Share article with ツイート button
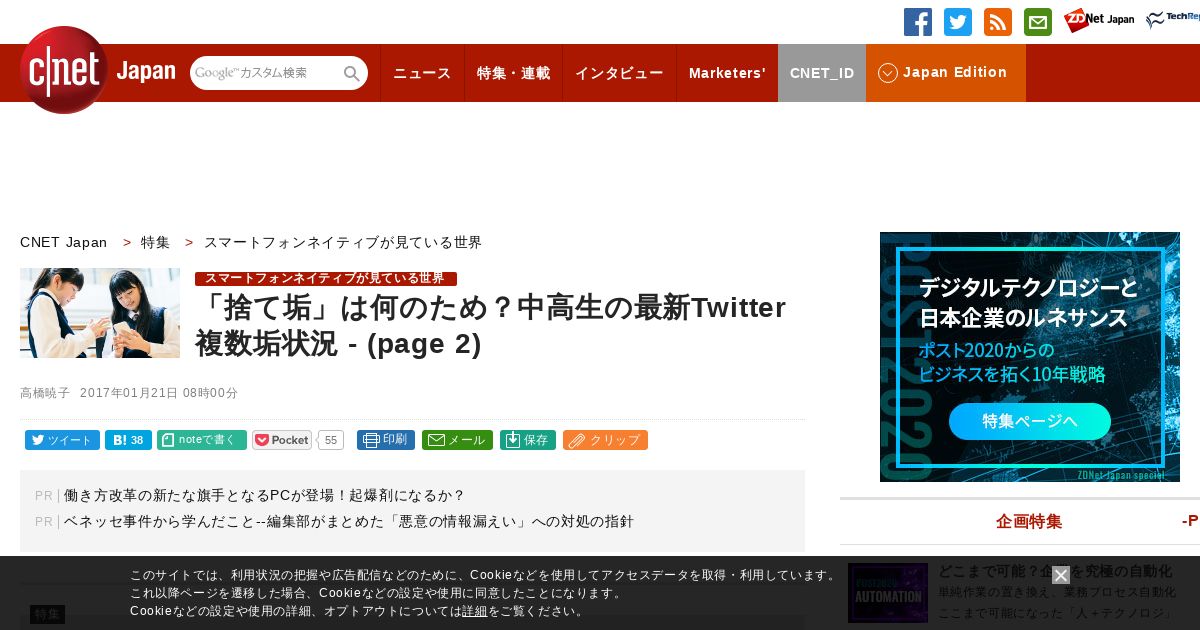 pyautogui.click(x=62, y=440)
